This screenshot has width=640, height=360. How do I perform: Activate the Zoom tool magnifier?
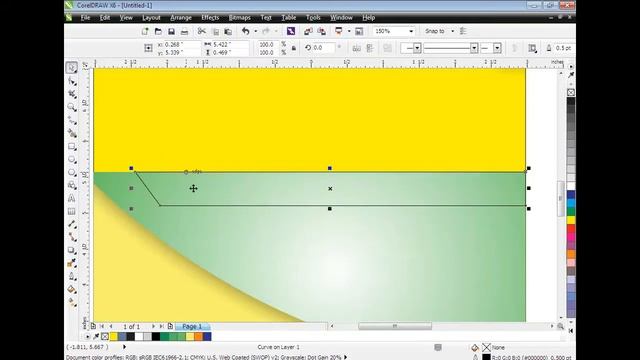pos(72,107)
